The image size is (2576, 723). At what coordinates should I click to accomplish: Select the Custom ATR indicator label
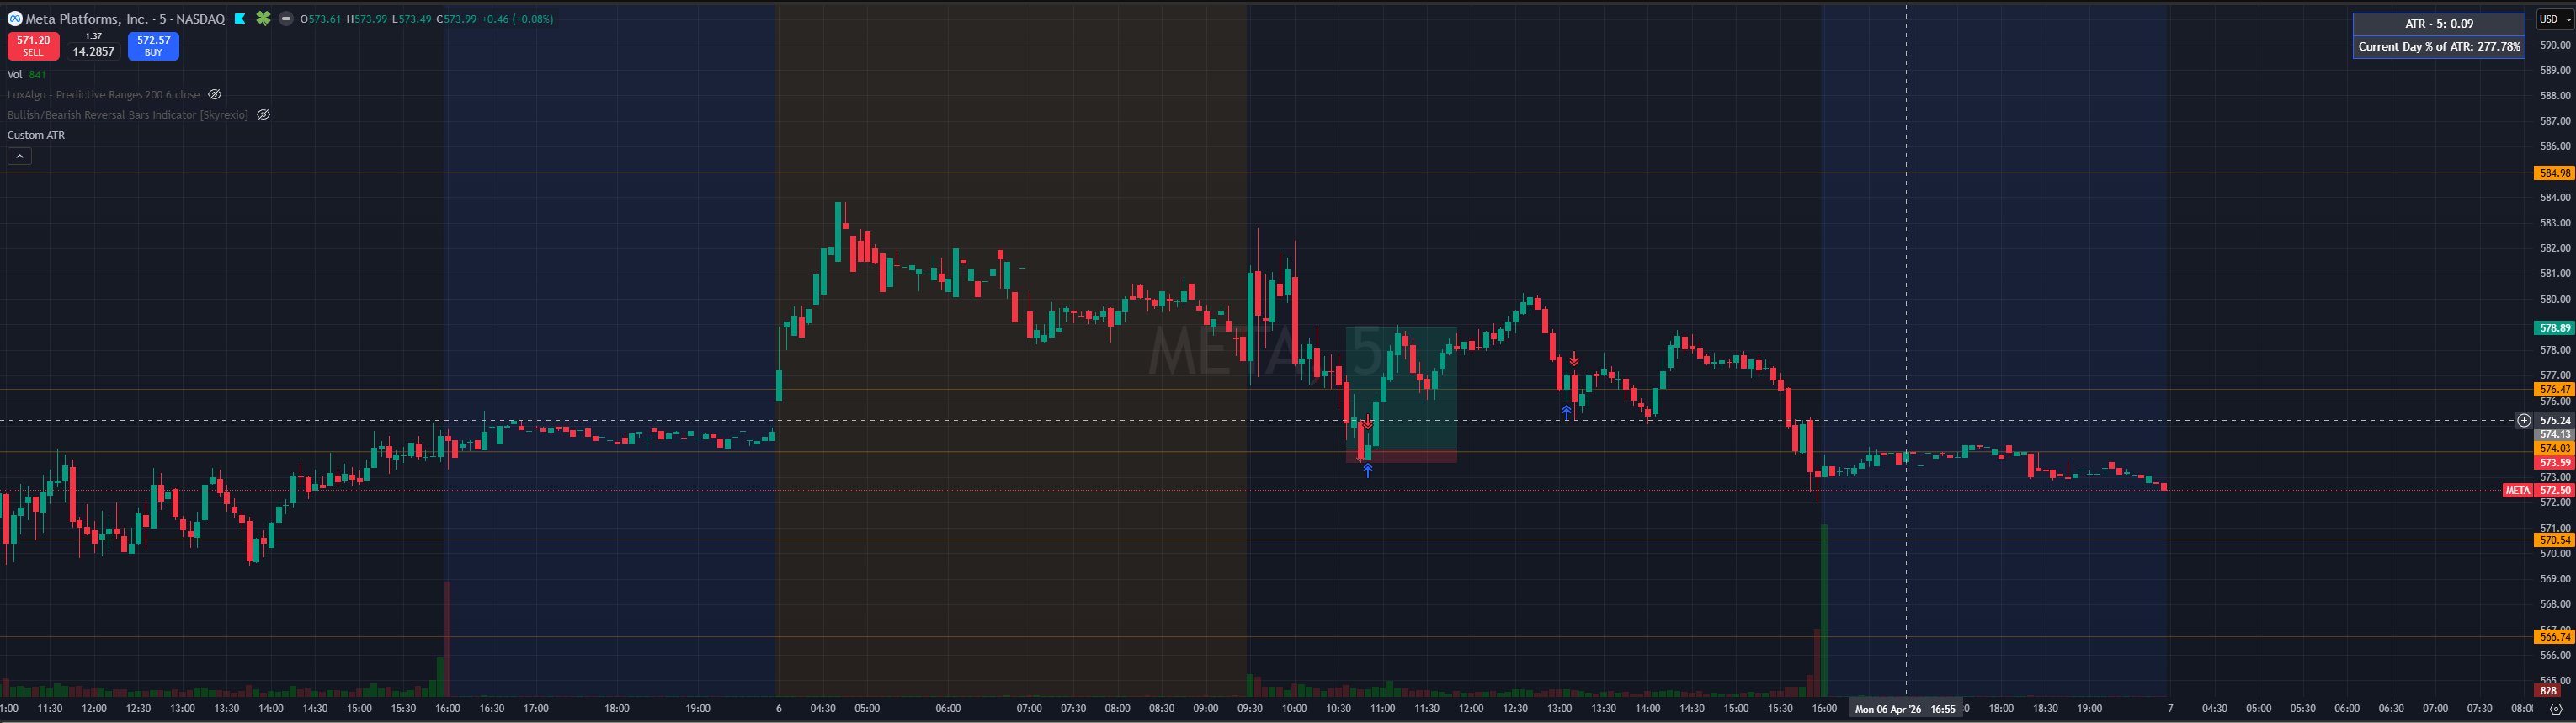[x=36, y=135]
